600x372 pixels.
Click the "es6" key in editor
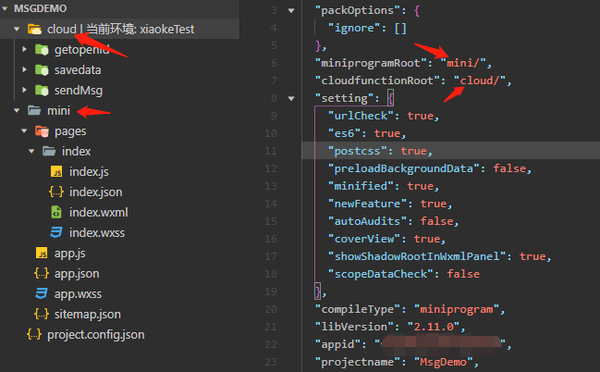click(344, 134)
